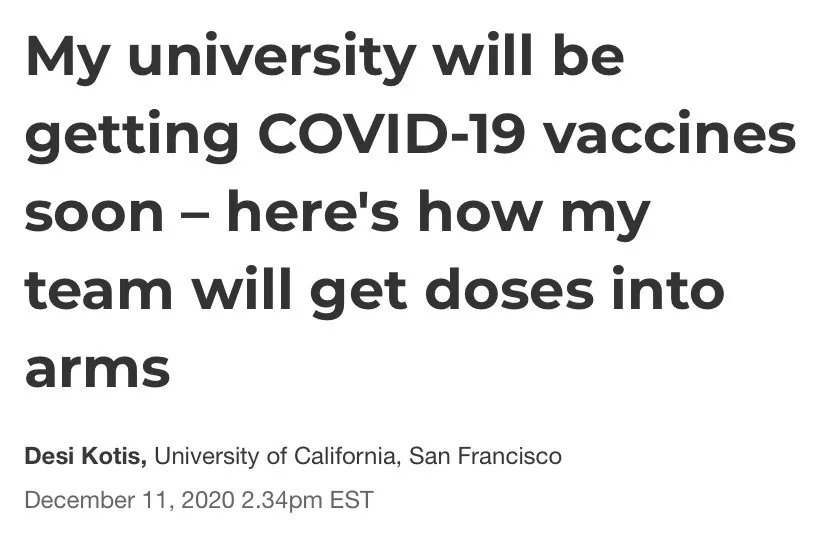Click the year 2020 in the date line
This screenshot has height=540, width=828.
(x=208, y=499)
